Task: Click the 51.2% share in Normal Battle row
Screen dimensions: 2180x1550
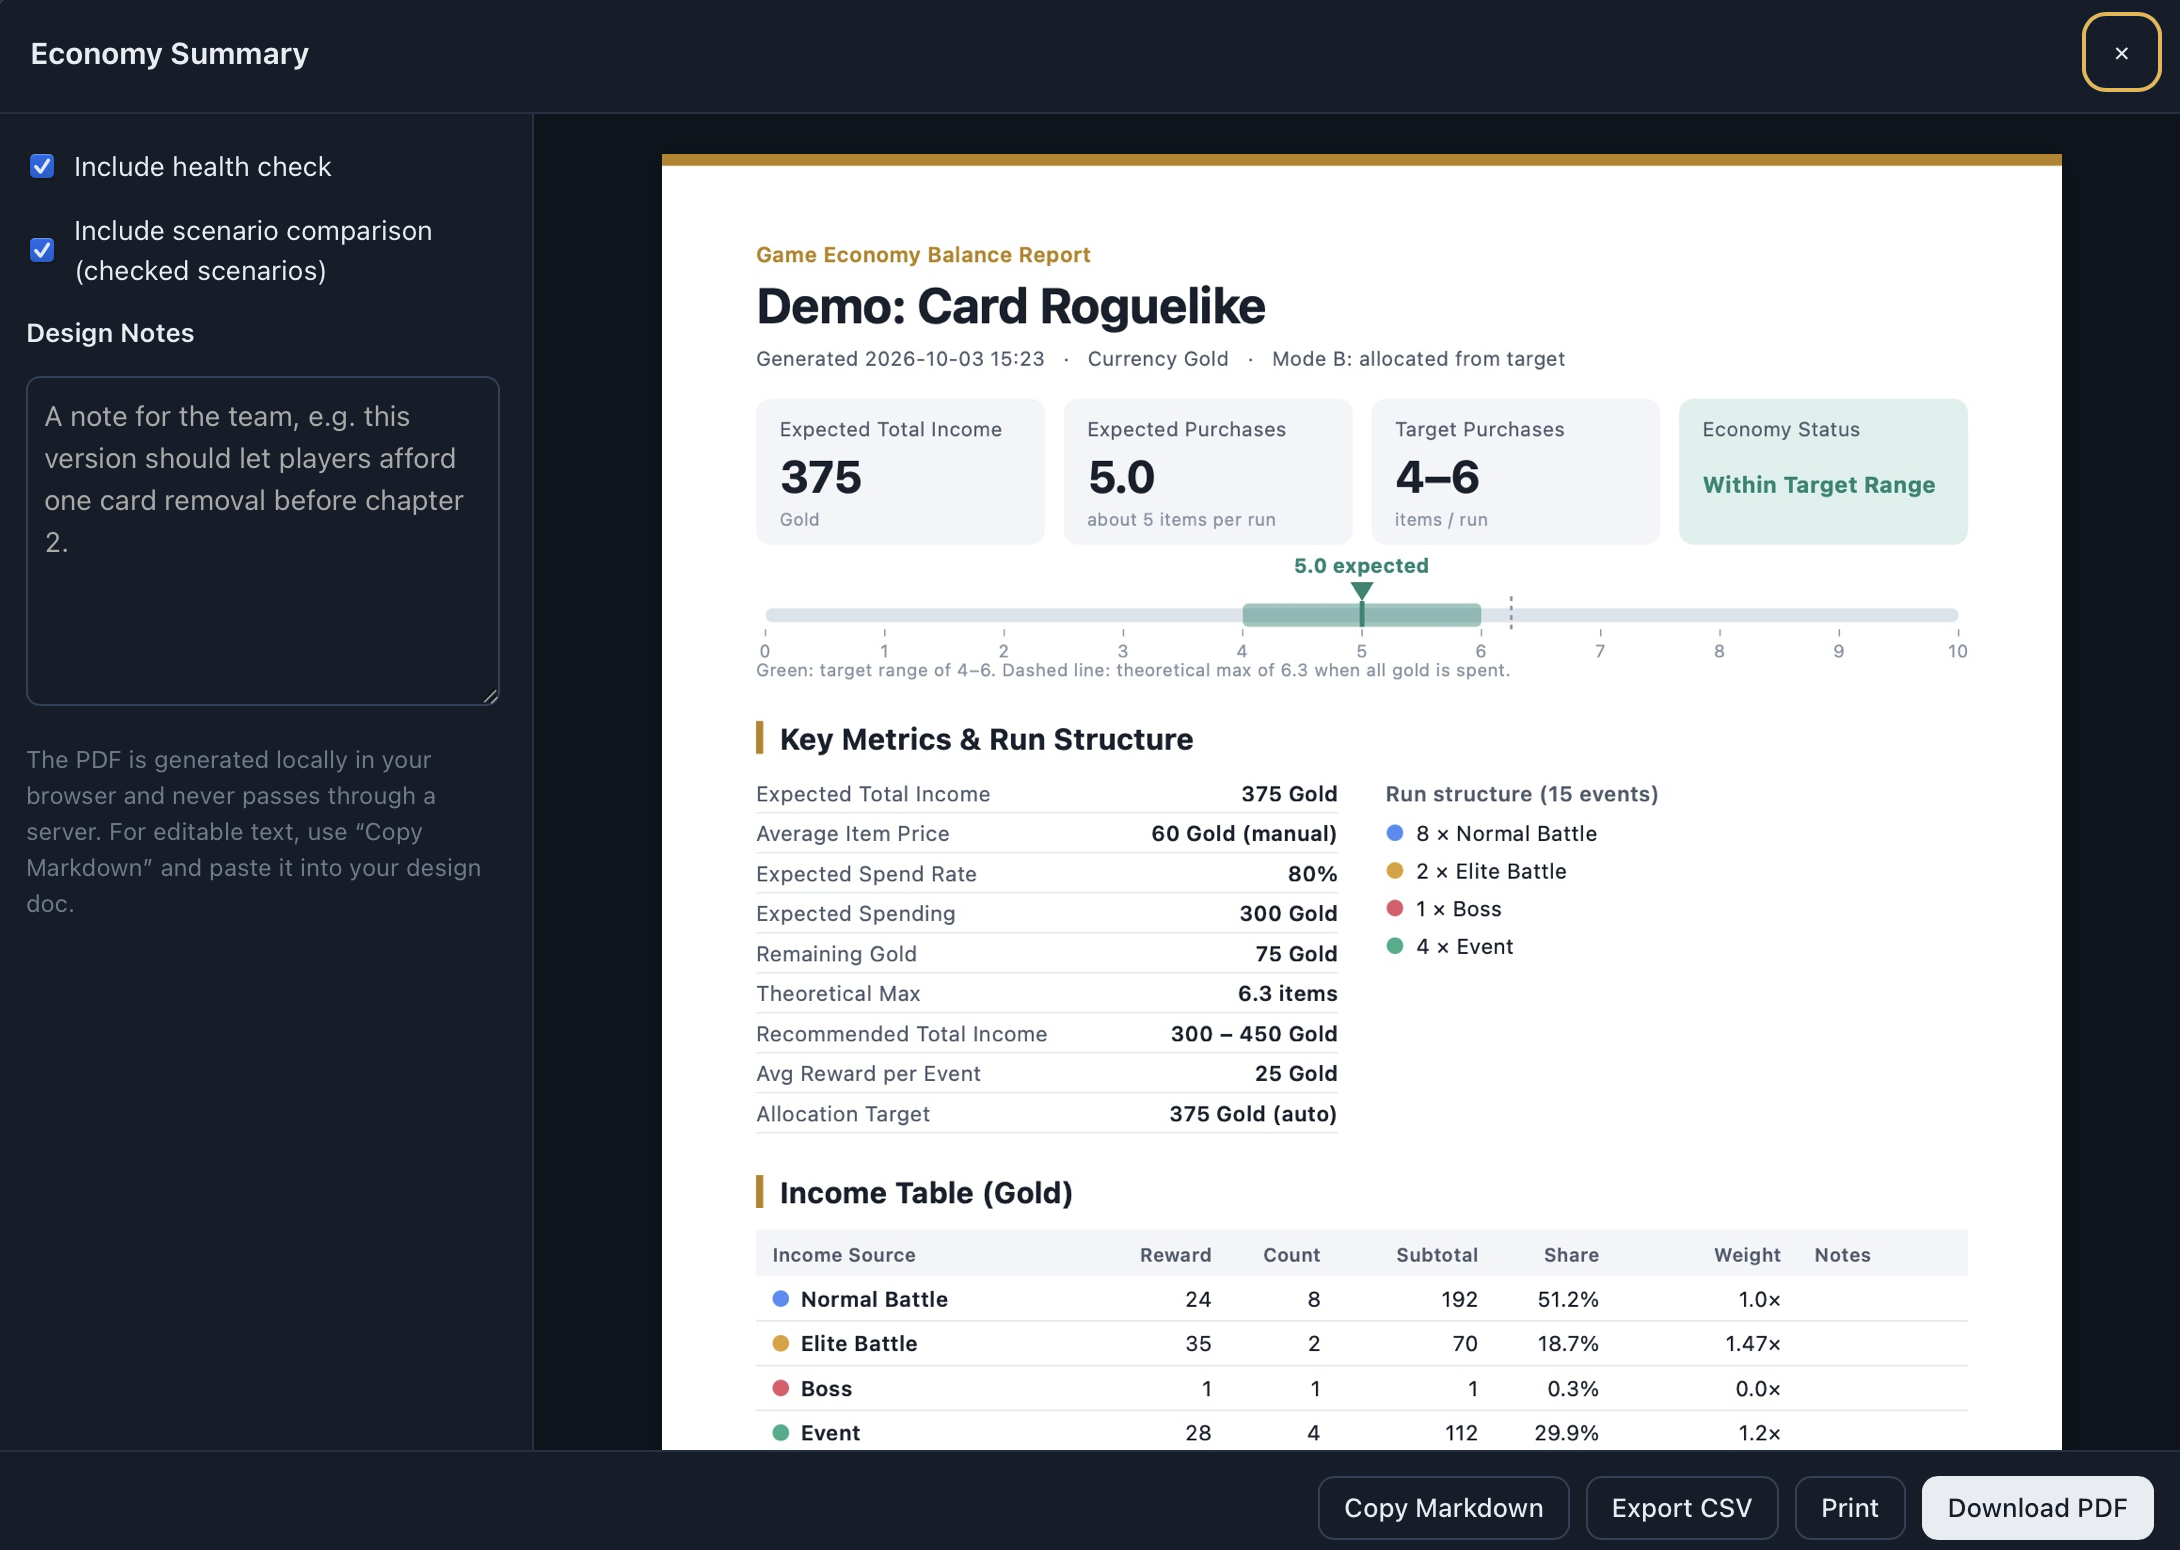Action: click(x=1568, y=1299)
